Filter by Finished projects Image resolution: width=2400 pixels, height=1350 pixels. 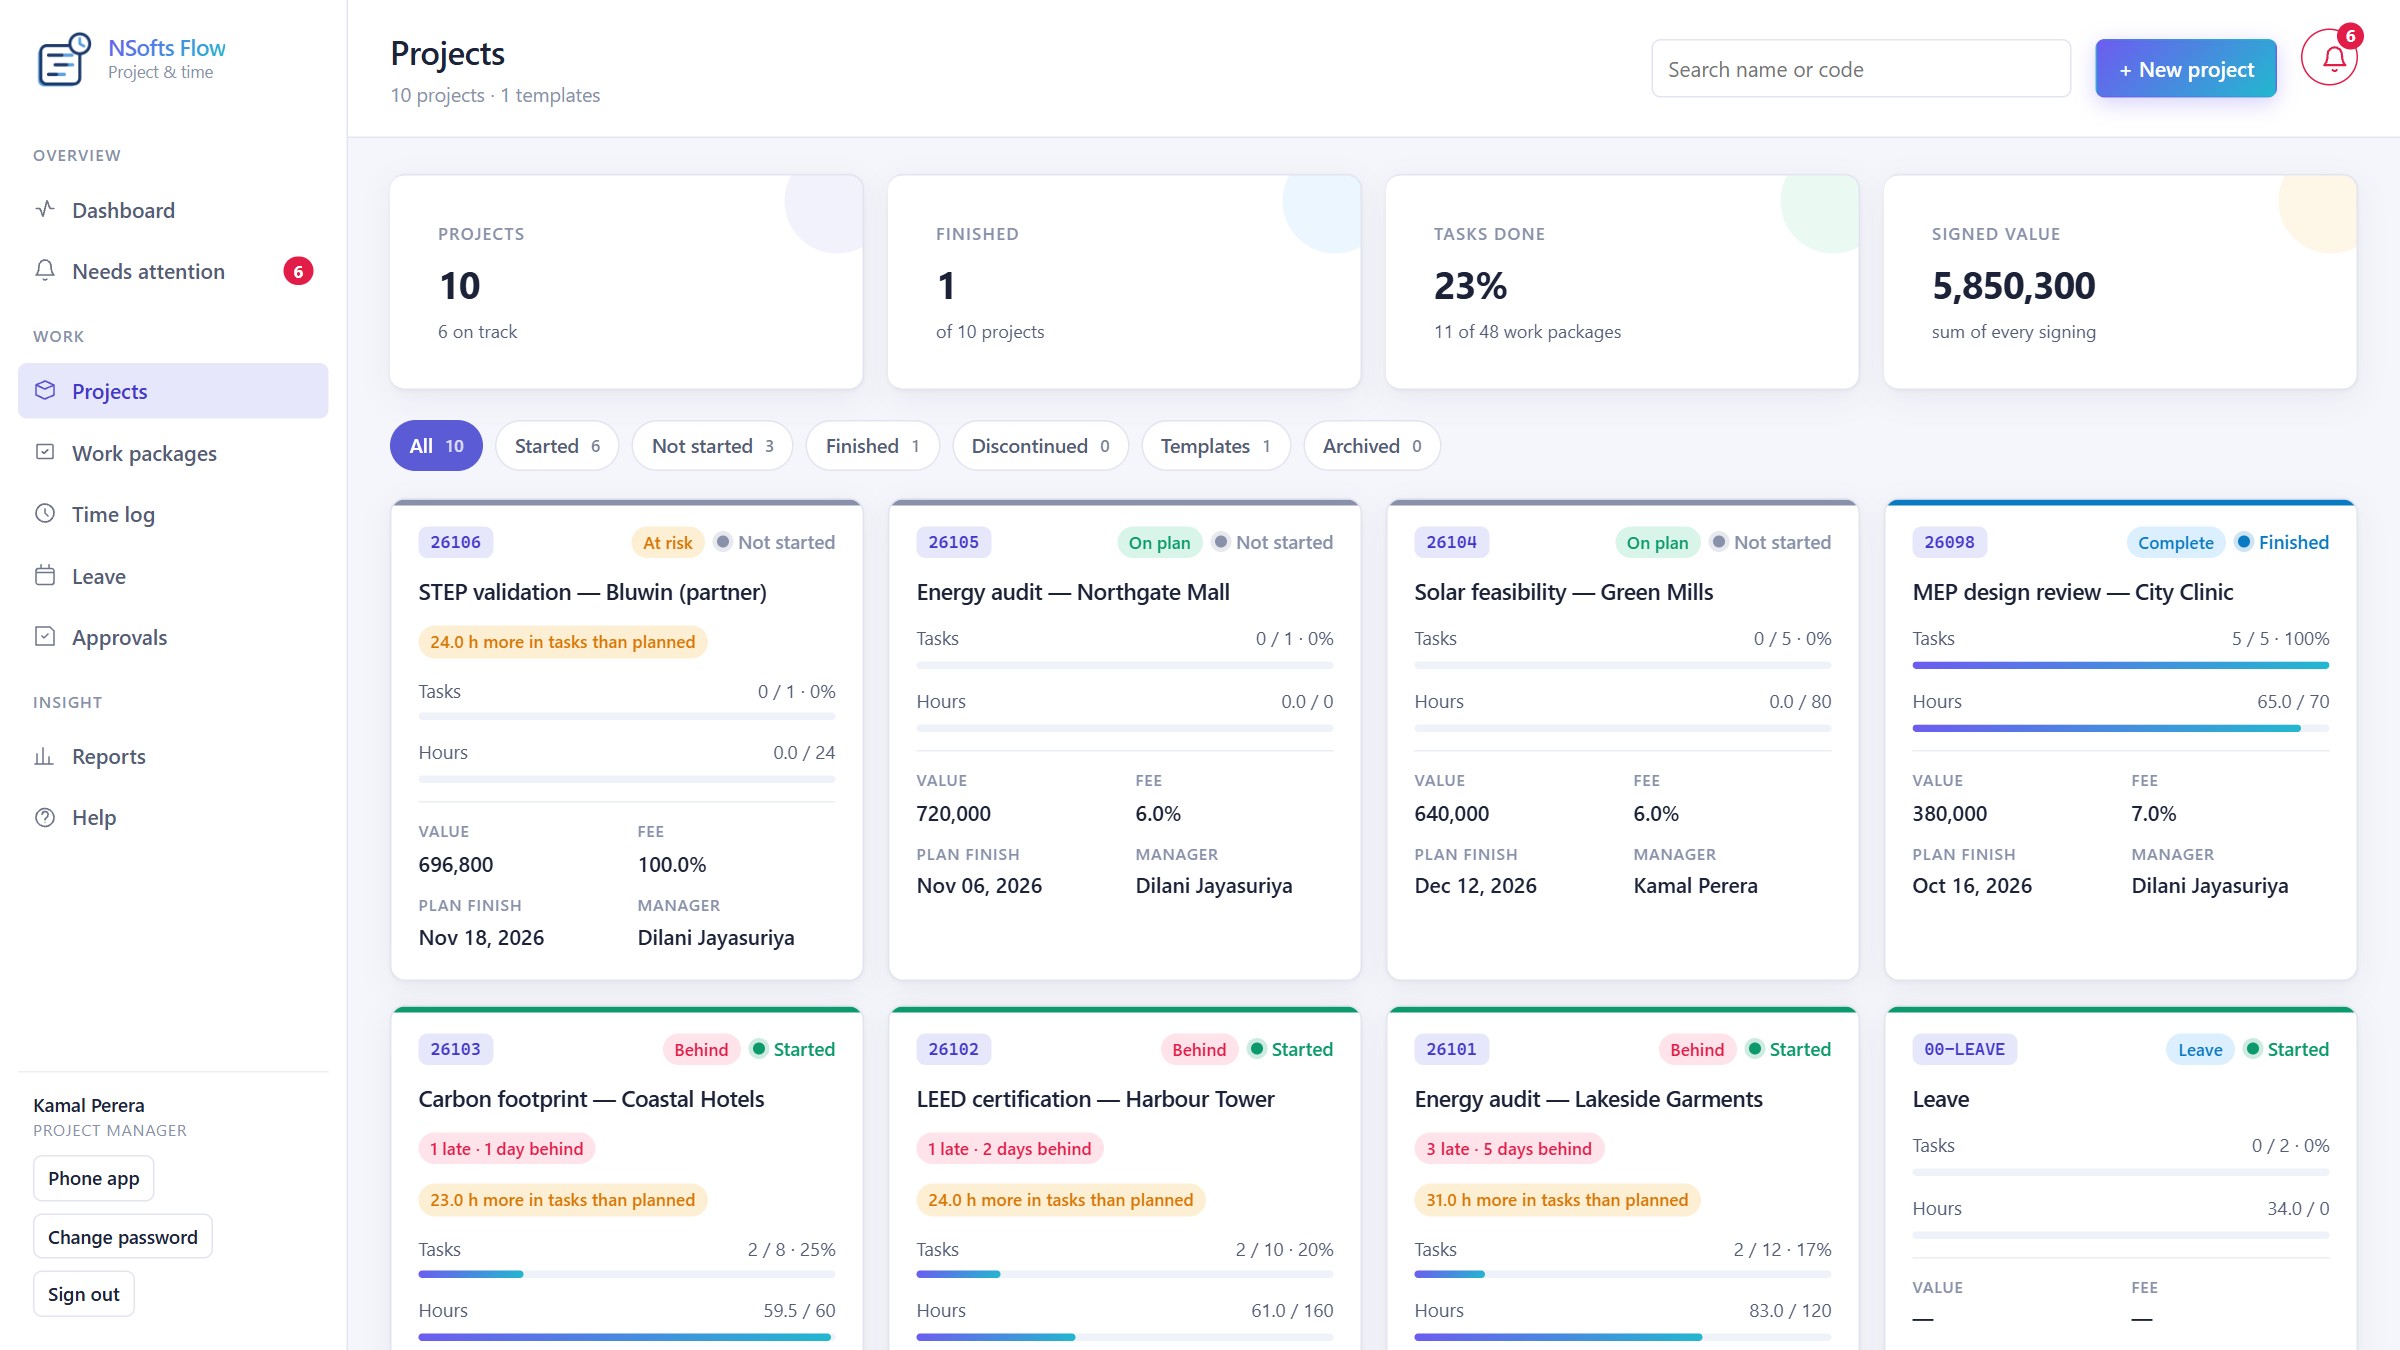point(872,446)
